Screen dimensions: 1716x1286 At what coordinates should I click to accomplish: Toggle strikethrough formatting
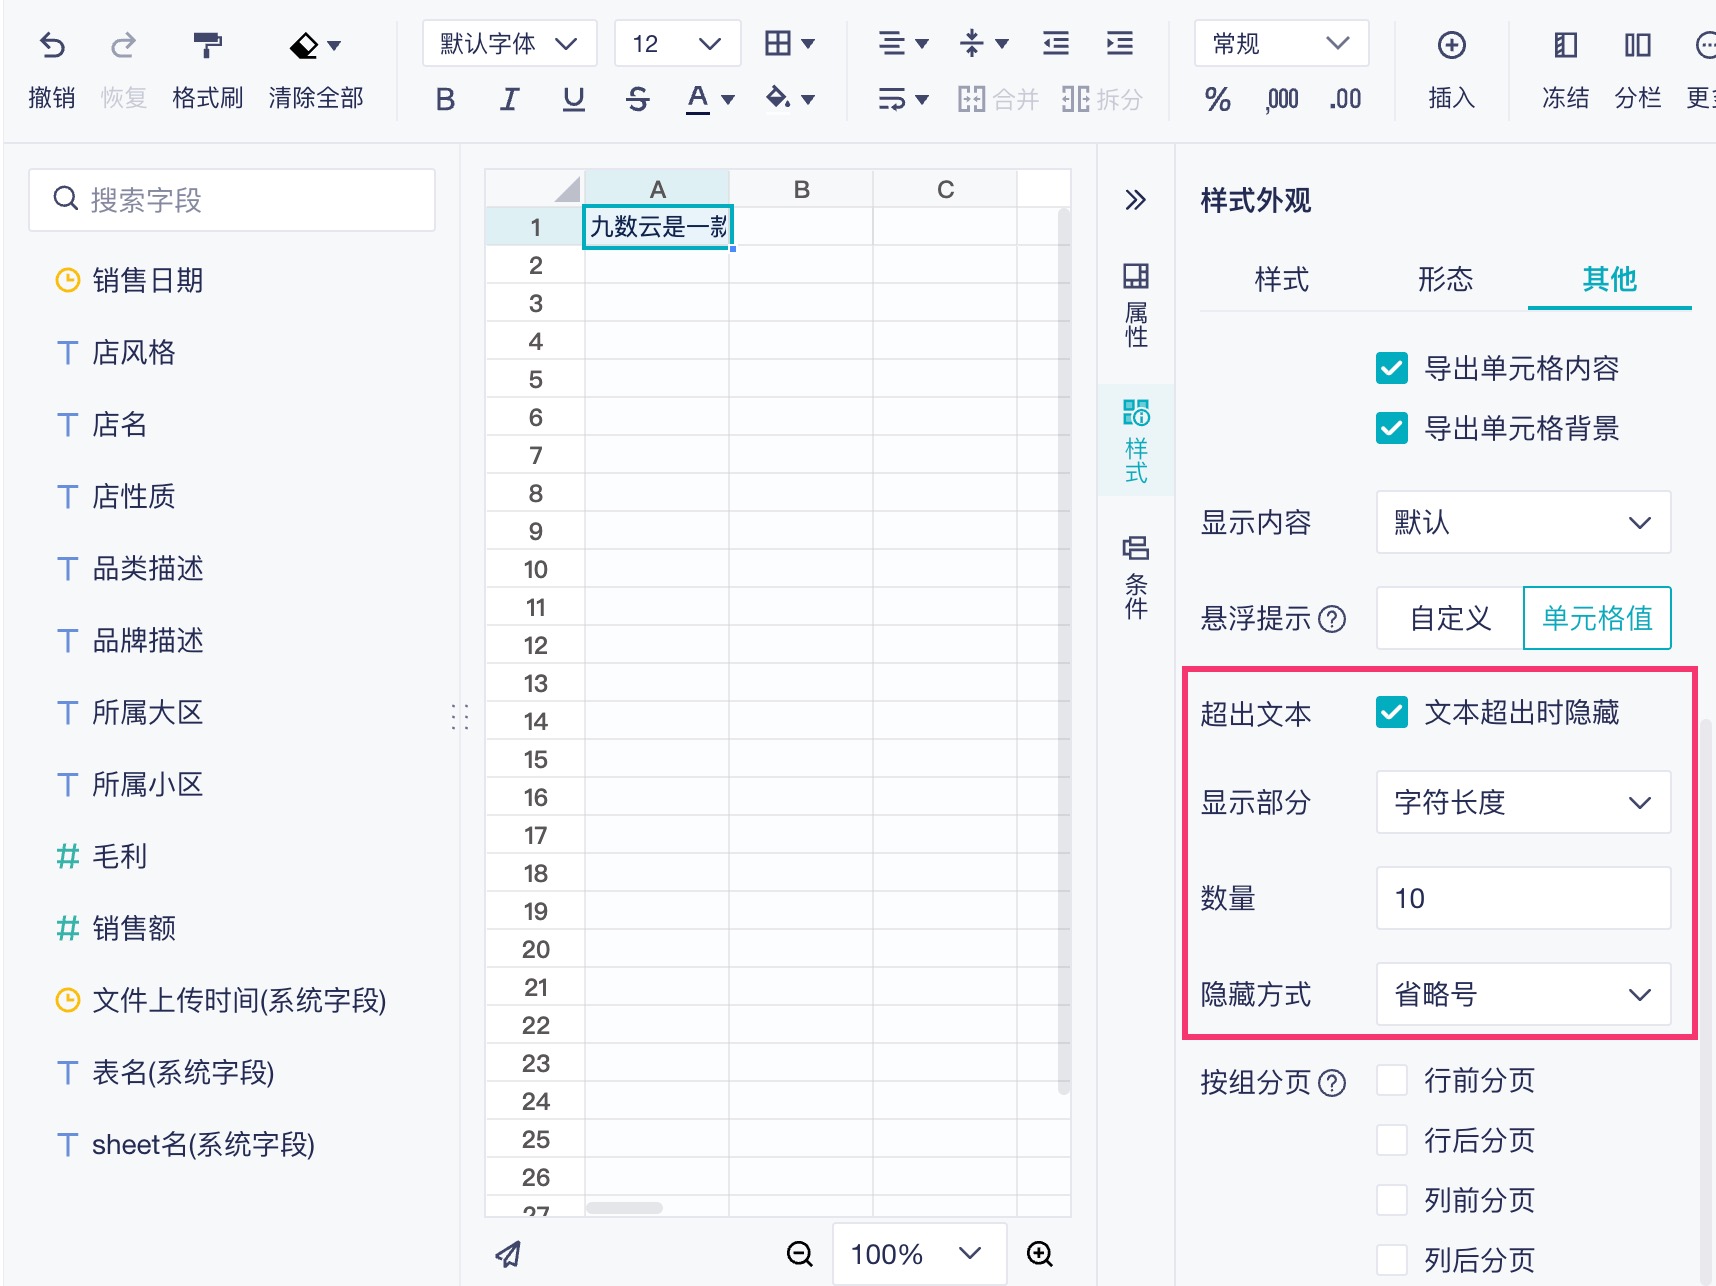tap(637, 99)
